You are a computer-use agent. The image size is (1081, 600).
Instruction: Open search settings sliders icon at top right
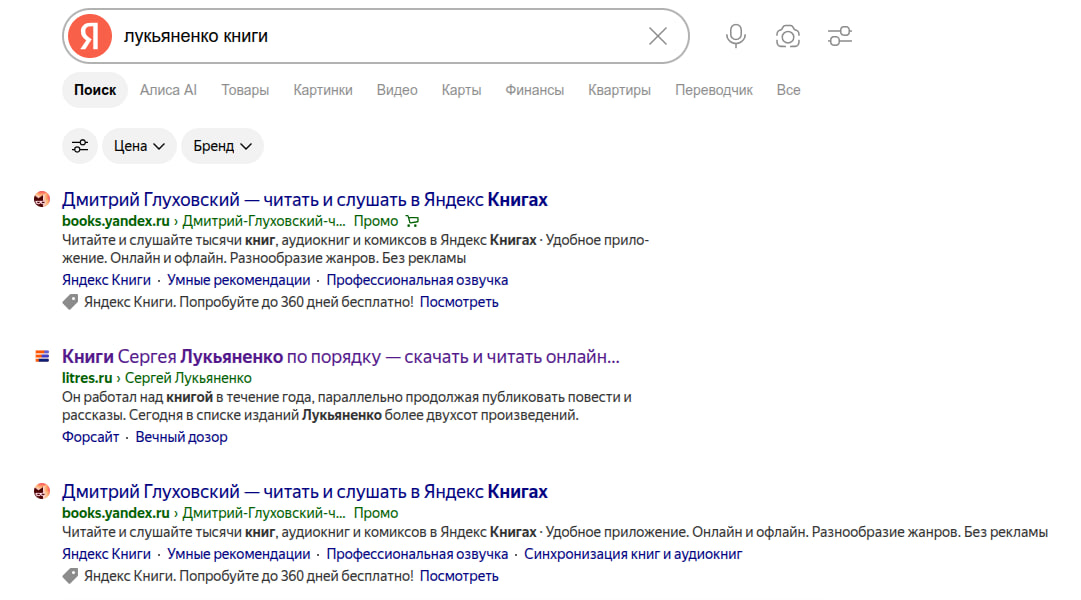tap(840, 36)
